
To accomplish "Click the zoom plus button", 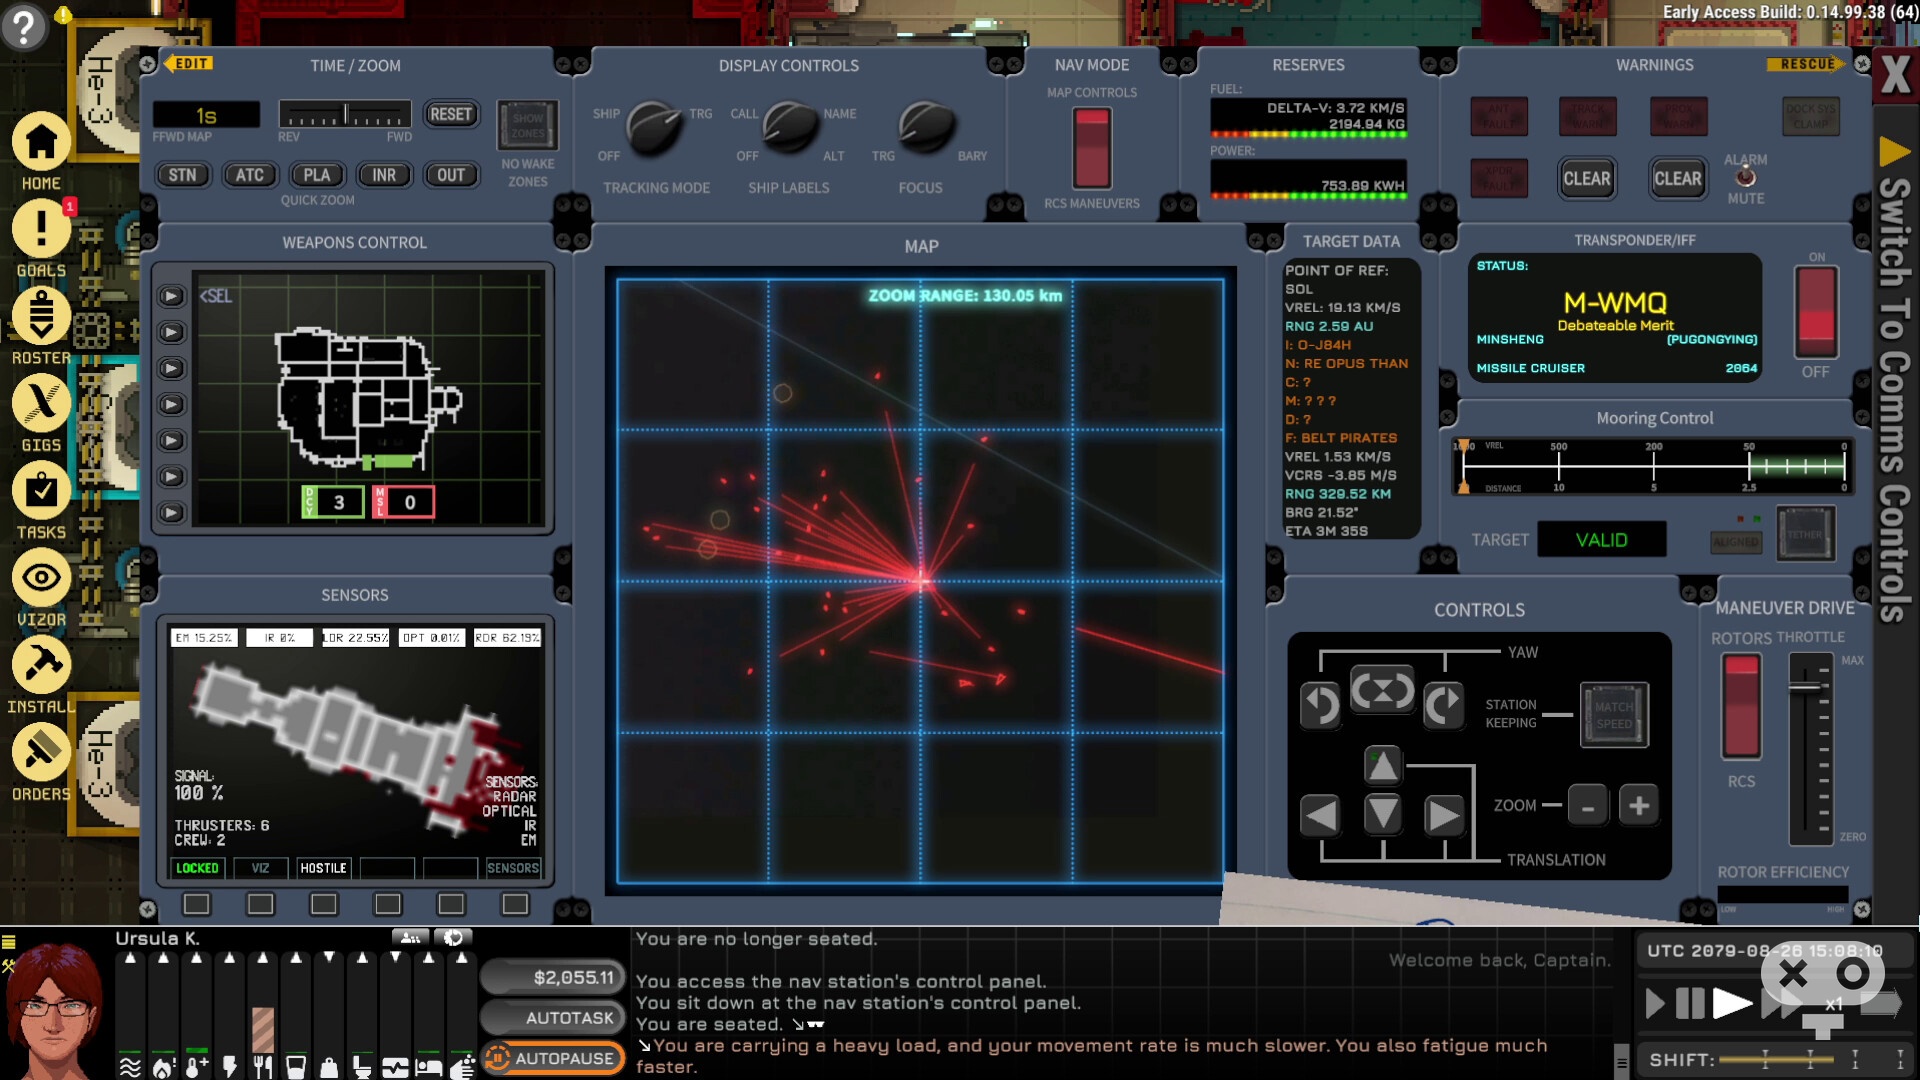I will (1638, 805).
